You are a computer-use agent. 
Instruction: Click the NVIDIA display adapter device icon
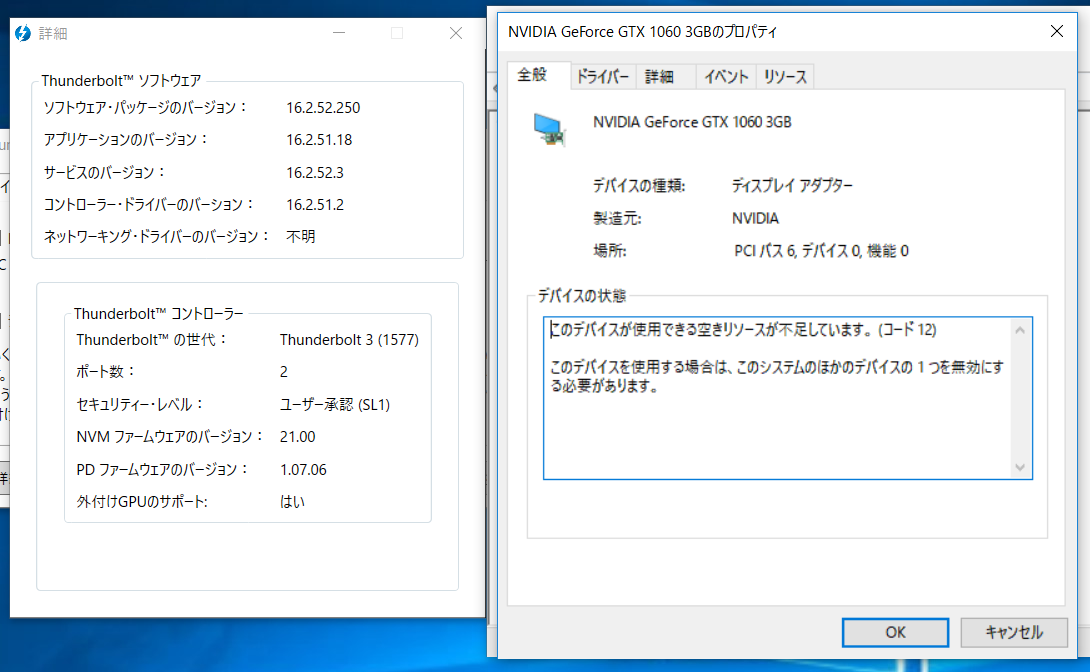[x=550, y=130]
